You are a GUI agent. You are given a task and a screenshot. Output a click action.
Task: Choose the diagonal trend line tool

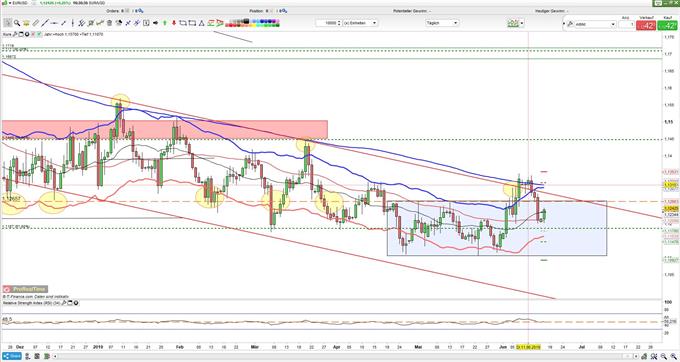45,23
